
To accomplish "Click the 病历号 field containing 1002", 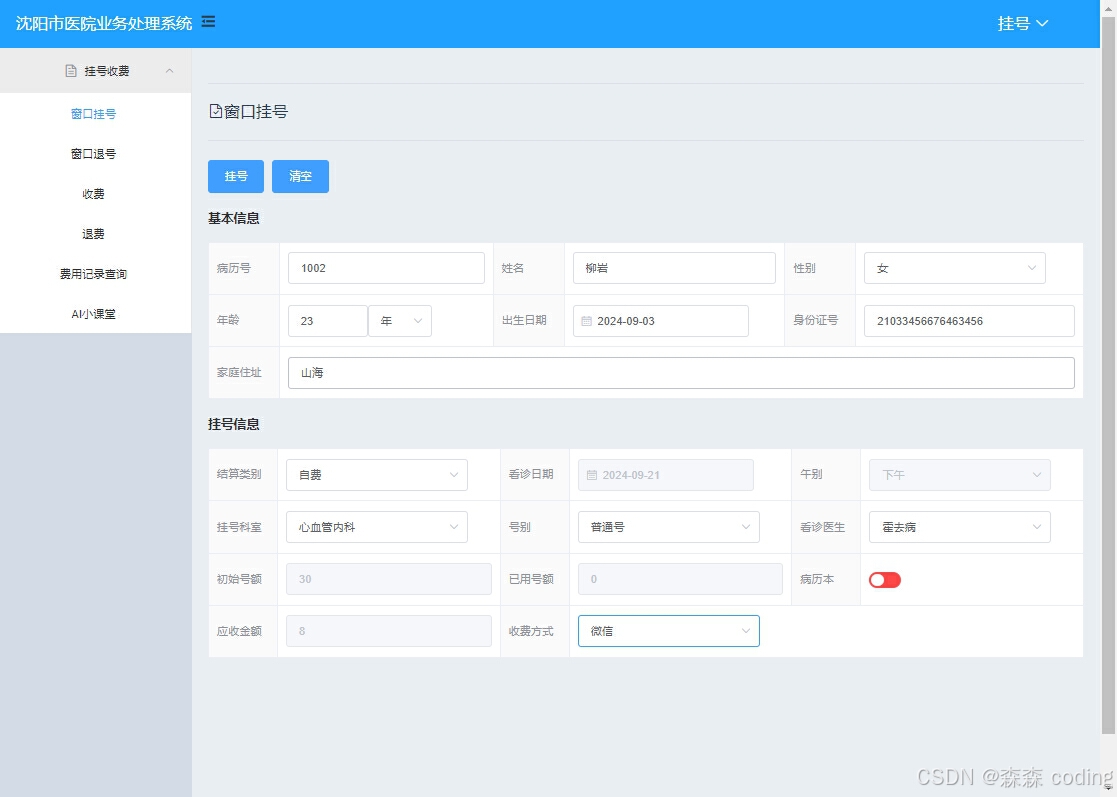I will (x=386, y=269).
